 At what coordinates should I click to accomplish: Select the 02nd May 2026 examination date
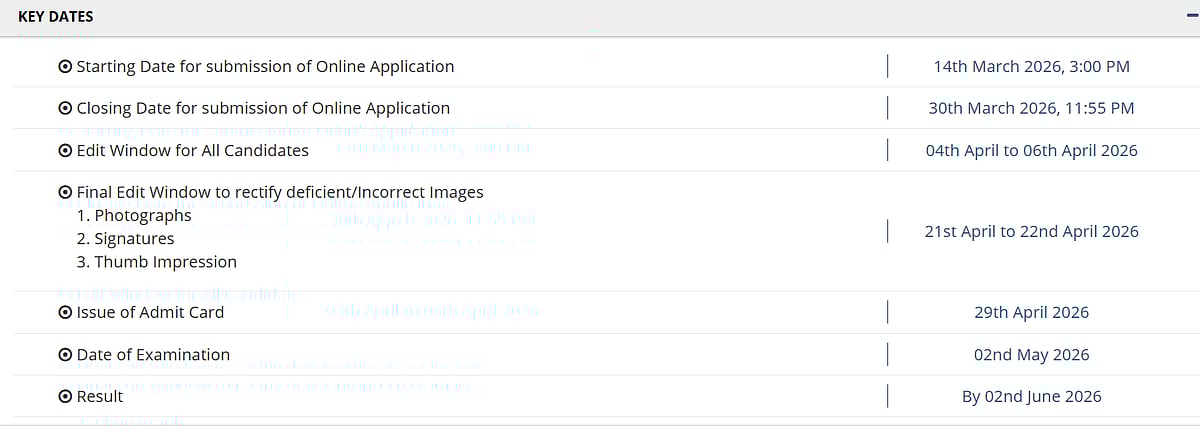click(x=1031, y=355)
